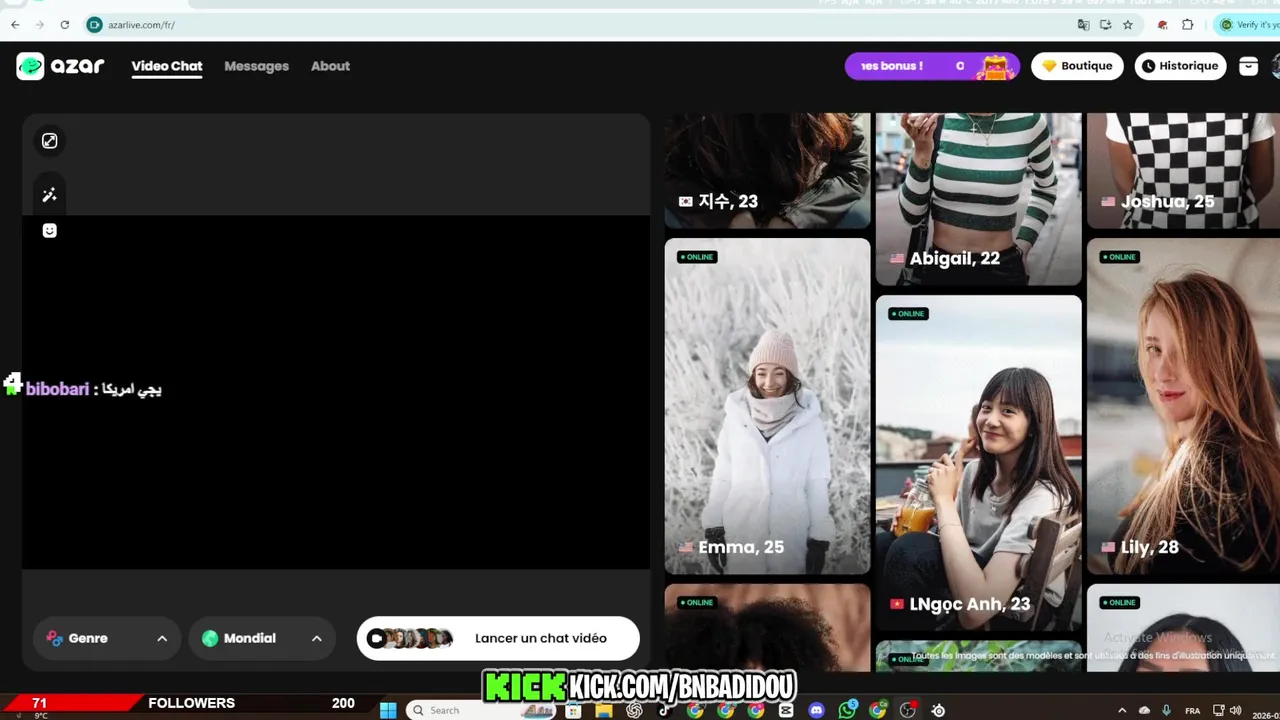Open the Video Chat tab

click(167, 66)
